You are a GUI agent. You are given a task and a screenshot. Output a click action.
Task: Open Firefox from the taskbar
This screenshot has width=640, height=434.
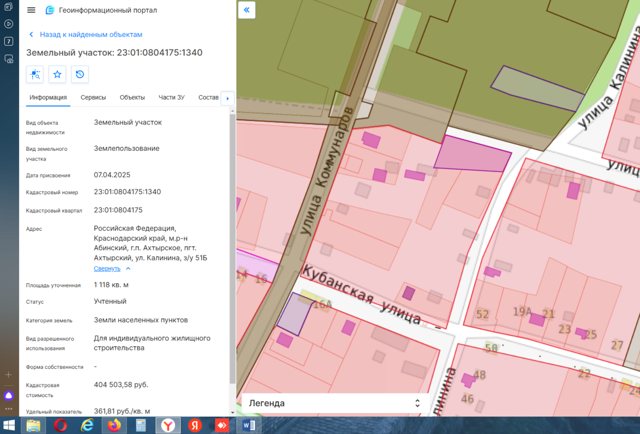click(x=114, y=425)
